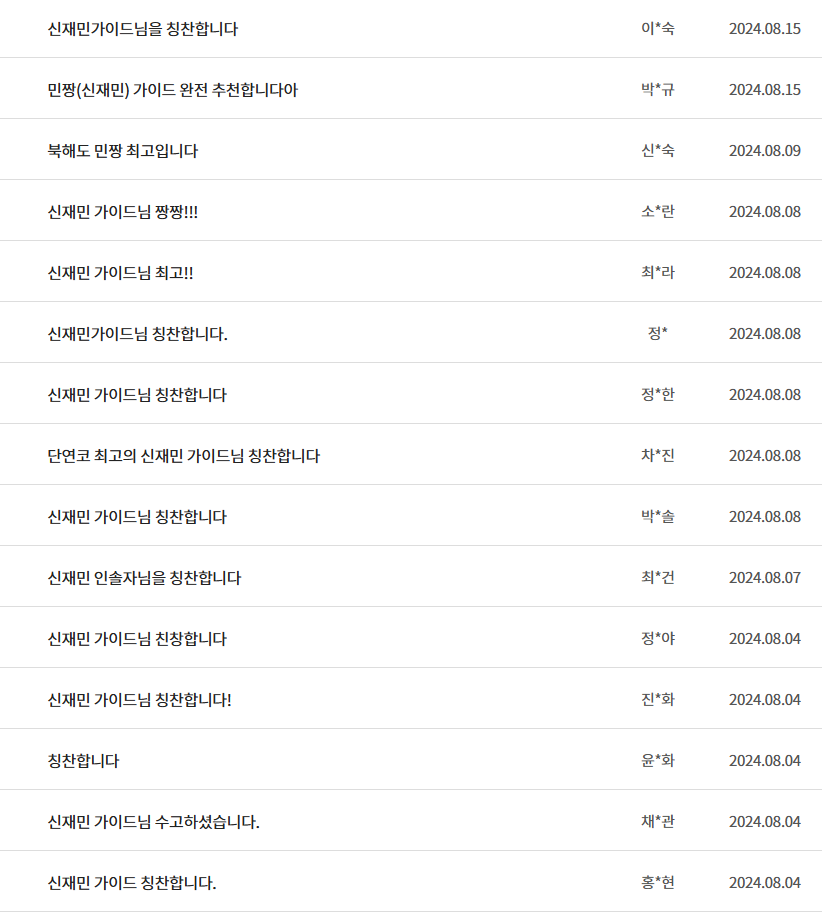Open post '북해도 민짱 최고입니다'
This screenshot has width=822, height=914.
tap(122, 151)
